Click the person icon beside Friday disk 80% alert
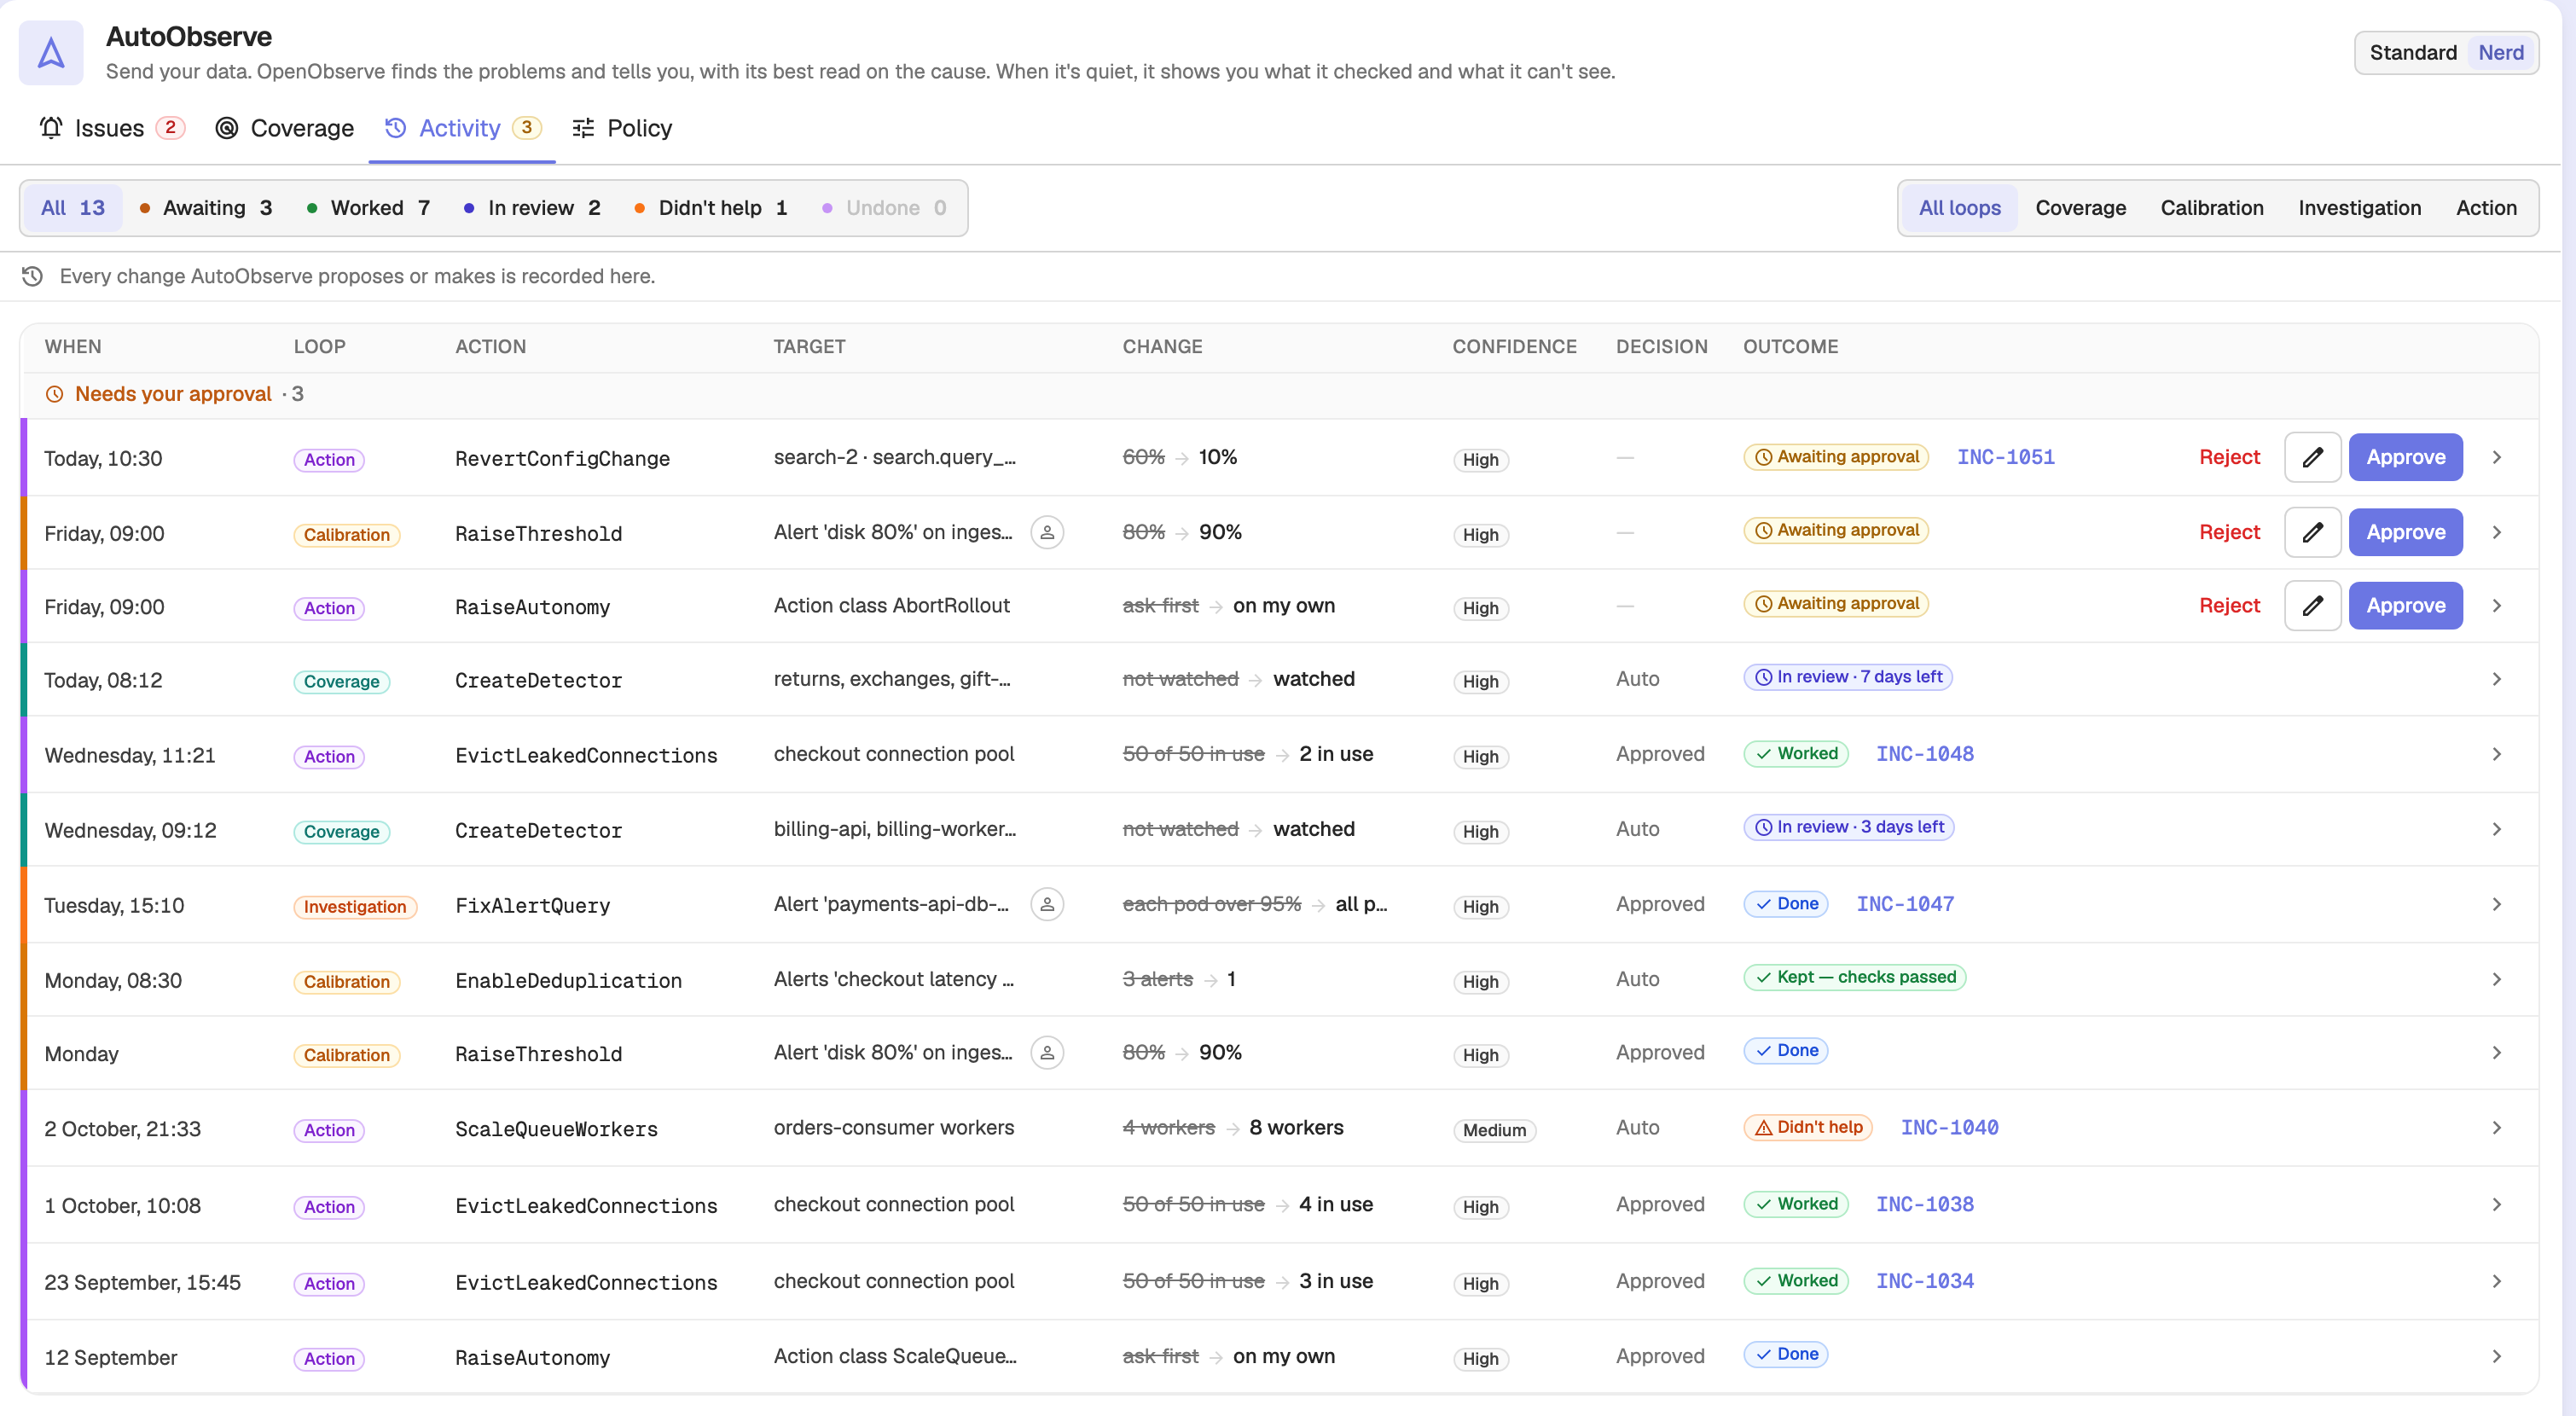Image resolution: width=2576 pixels, height=1416 pixels. [1047, 532]
